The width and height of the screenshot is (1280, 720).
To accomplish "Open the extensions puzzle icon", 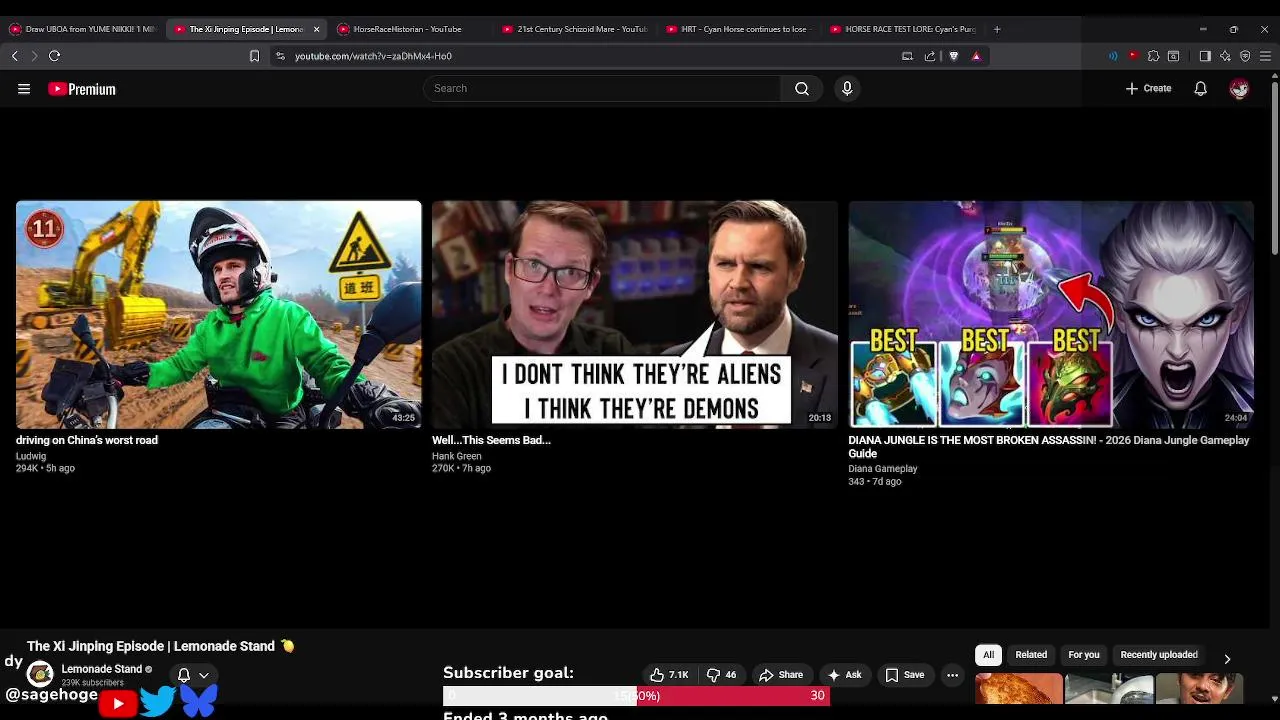I will point(1153,56).
